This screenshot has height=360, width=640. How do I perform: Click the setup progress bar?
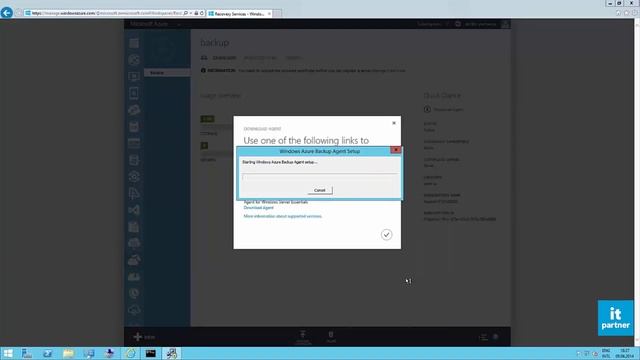pyautogui.click(x=320, y=177)
